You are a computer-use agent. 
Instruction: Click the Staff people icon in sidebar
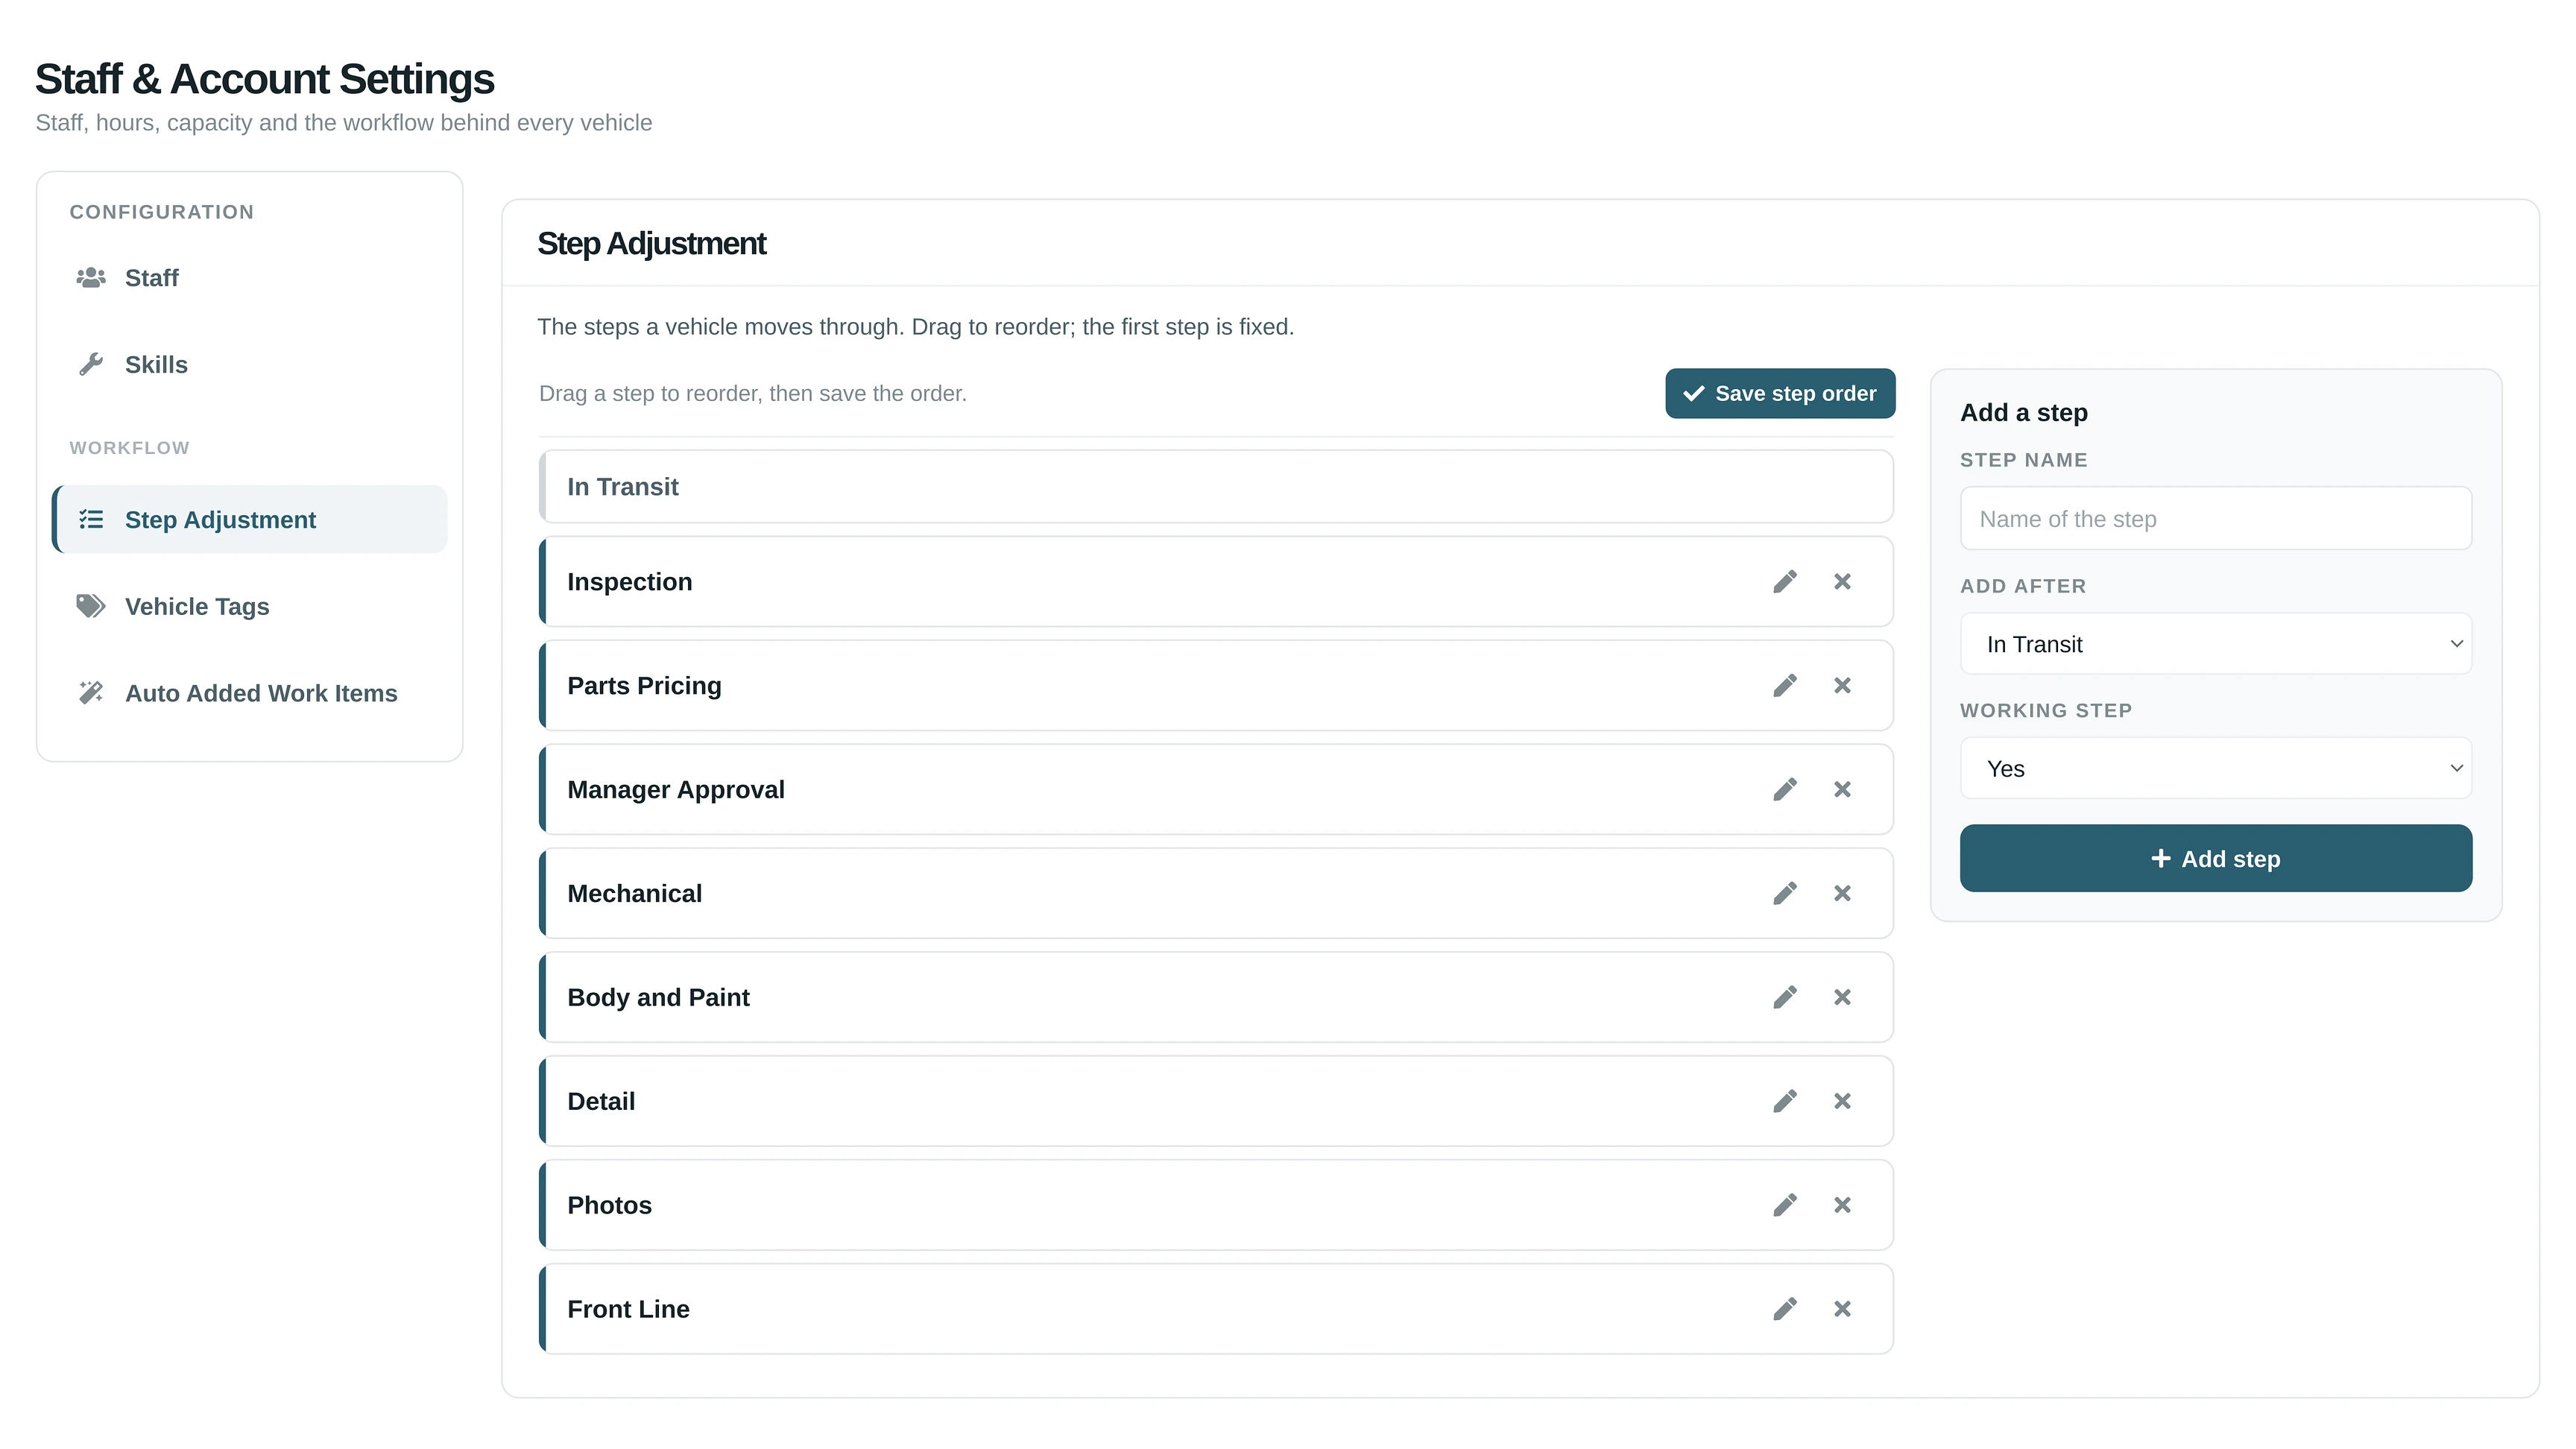click(91, 278)
